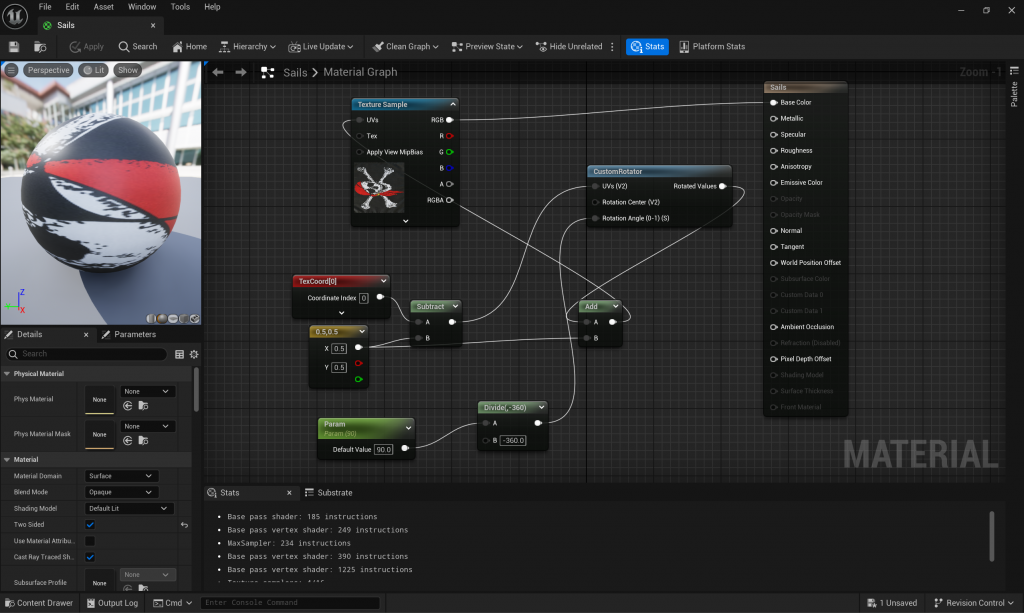
Task: Use selected asset for Phys Material Mask
Action: click(x=128, y=441)
